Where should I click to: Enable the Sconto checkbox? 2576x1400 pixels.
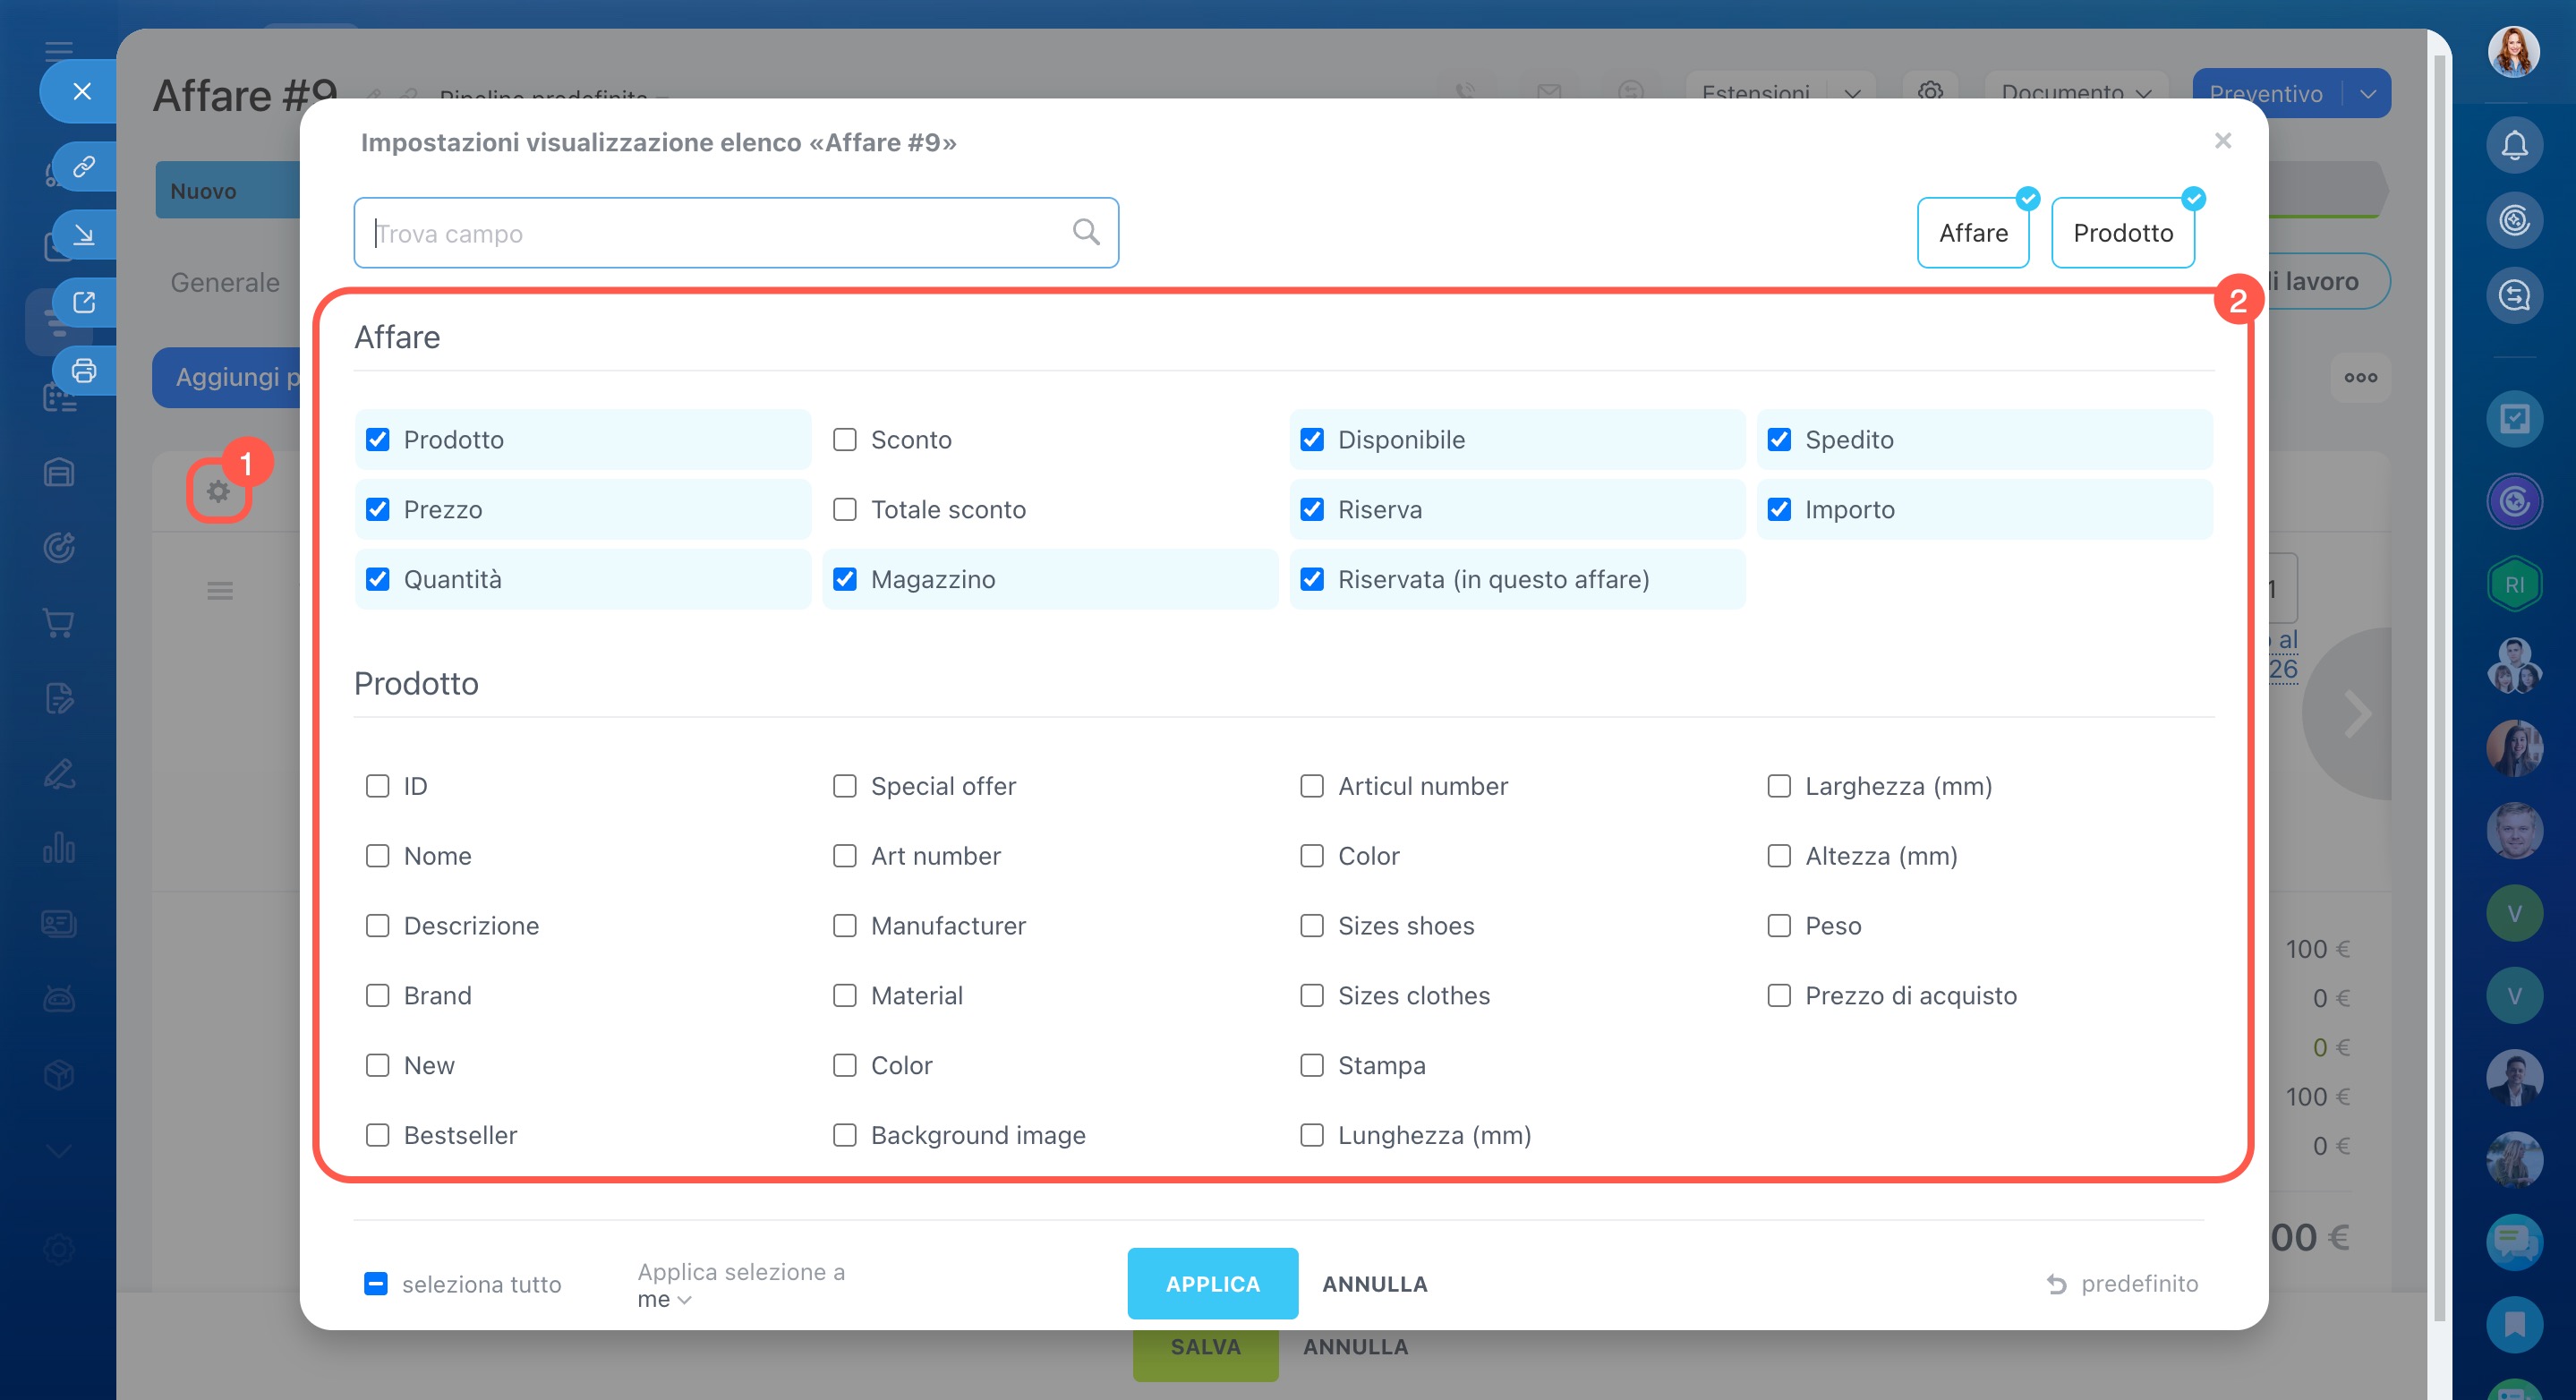pos(844,440)
